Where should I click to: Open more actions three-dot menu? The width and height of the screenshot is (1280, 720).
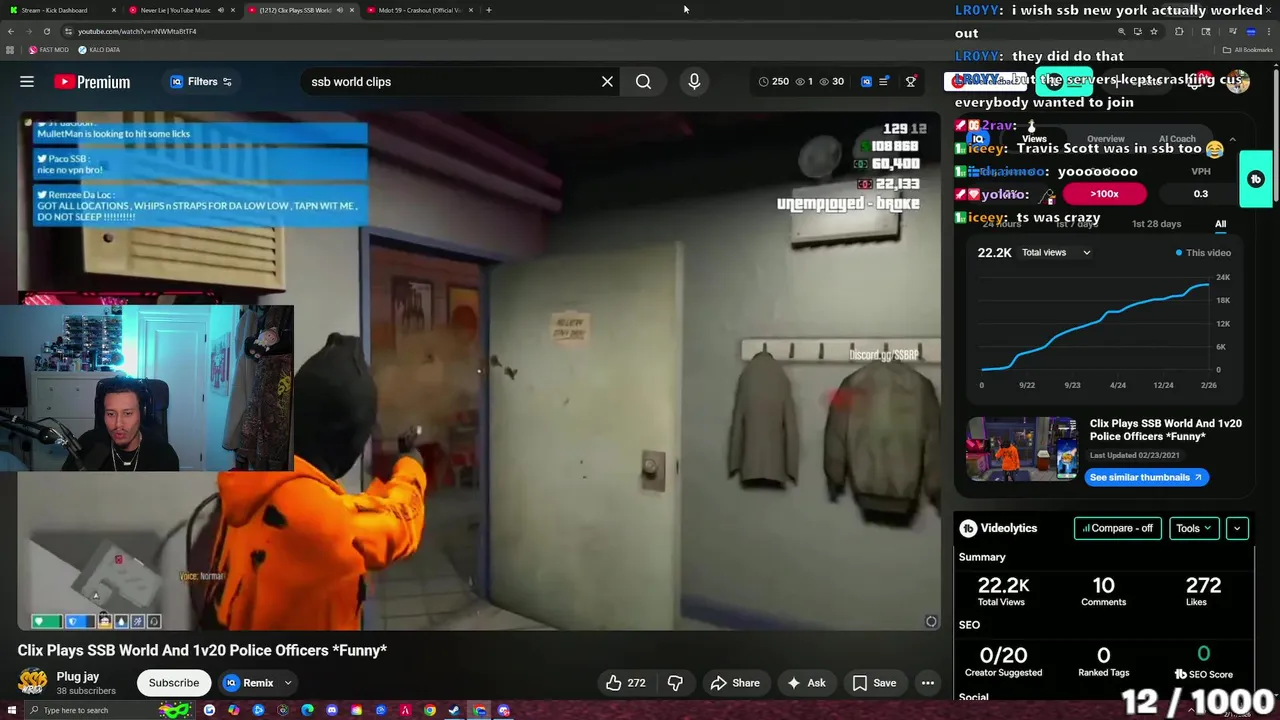[x=928, y=683]
